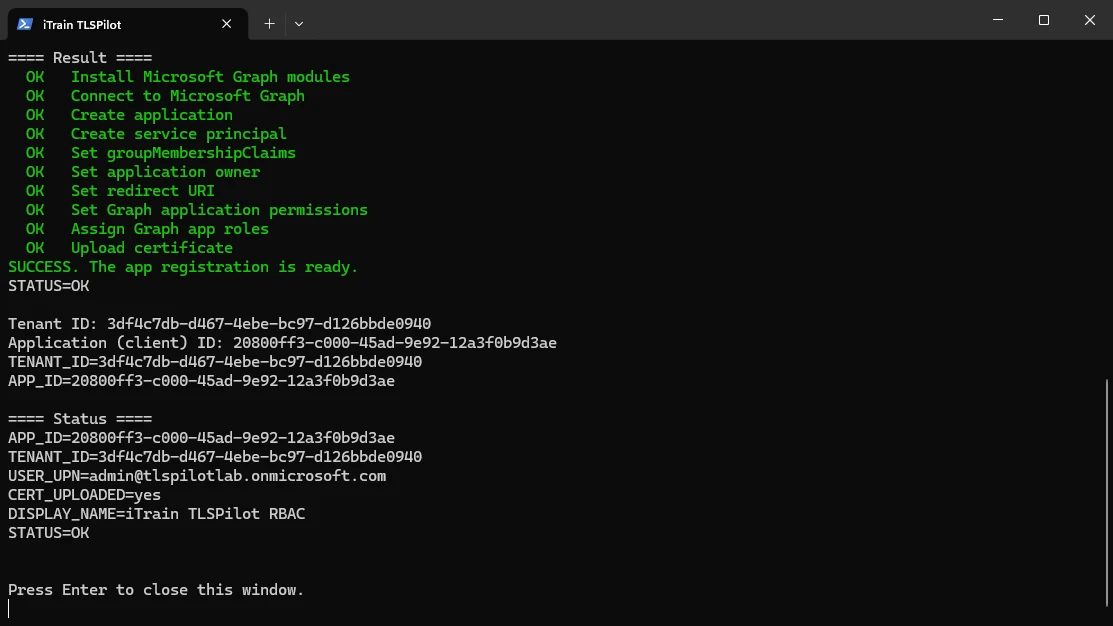Maximize the terminal window
The width and height of the screenshot is (1113, 626).
click(1043, 20)
